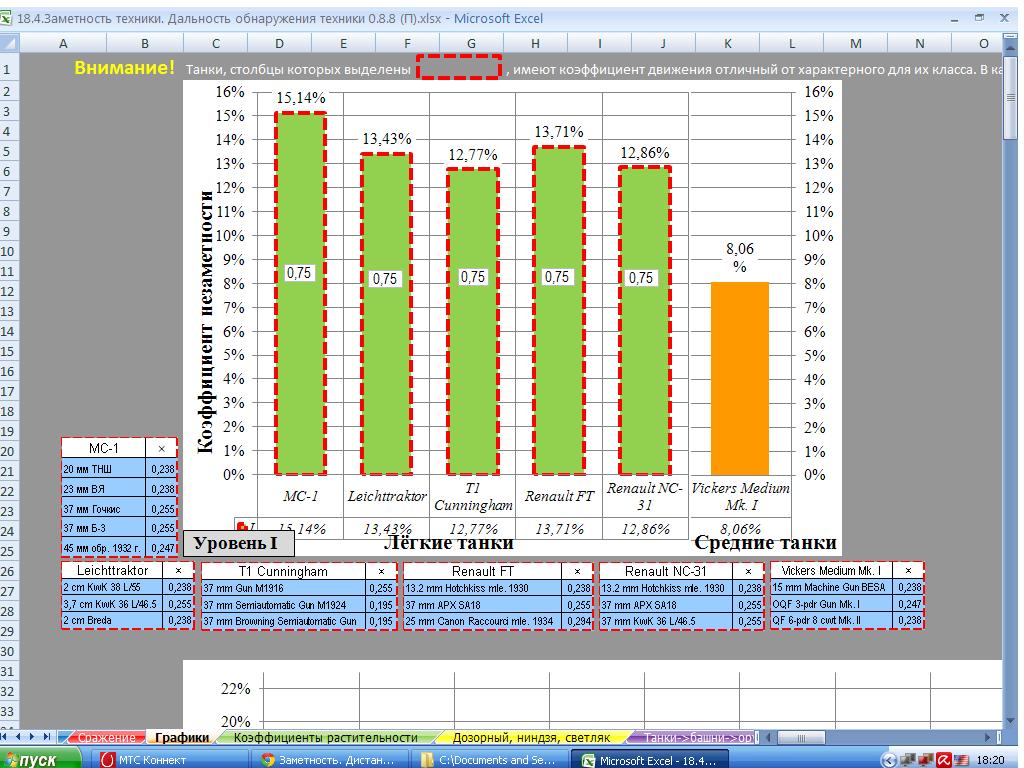Click the Коэффициент незаметности axis title
Image resolution: width=1024 pixels, height=768 pixels.
(x=205, y=321)
